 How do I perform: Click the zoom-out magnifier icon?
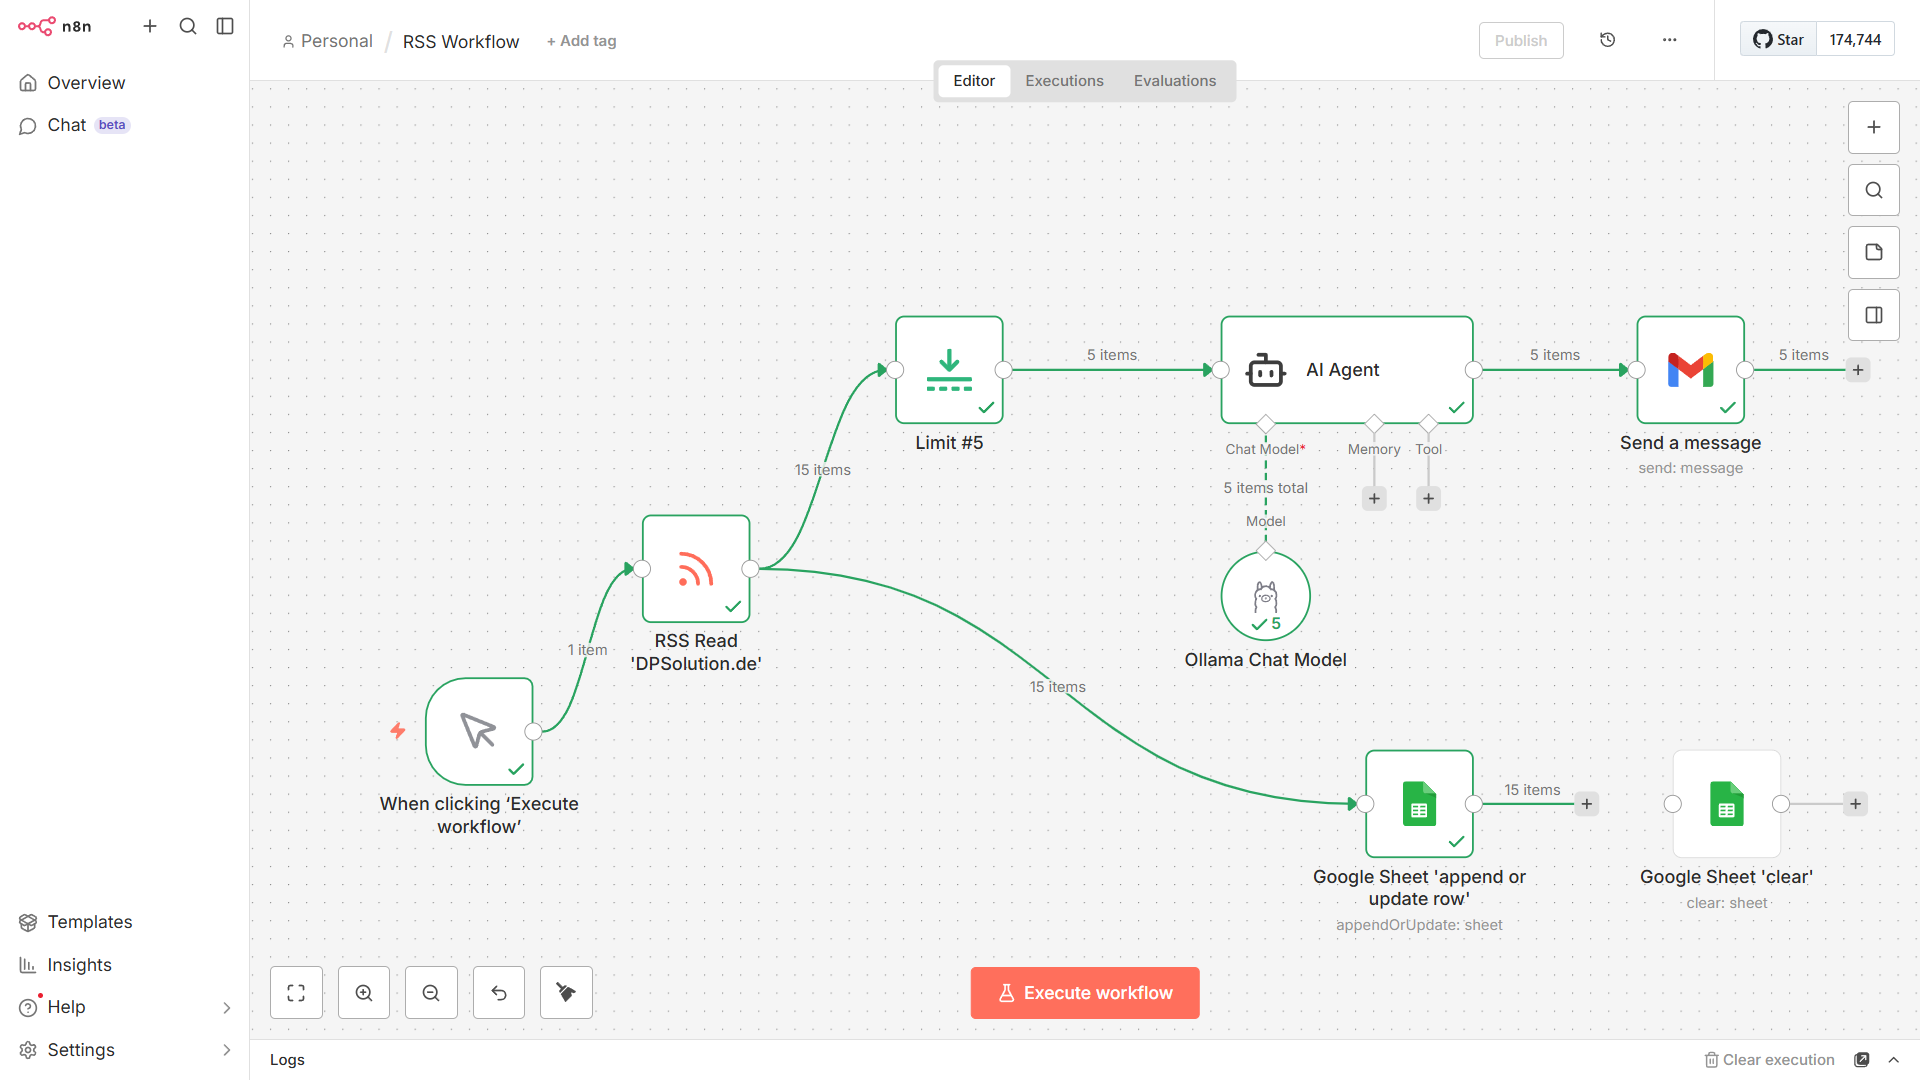point(431,993)
